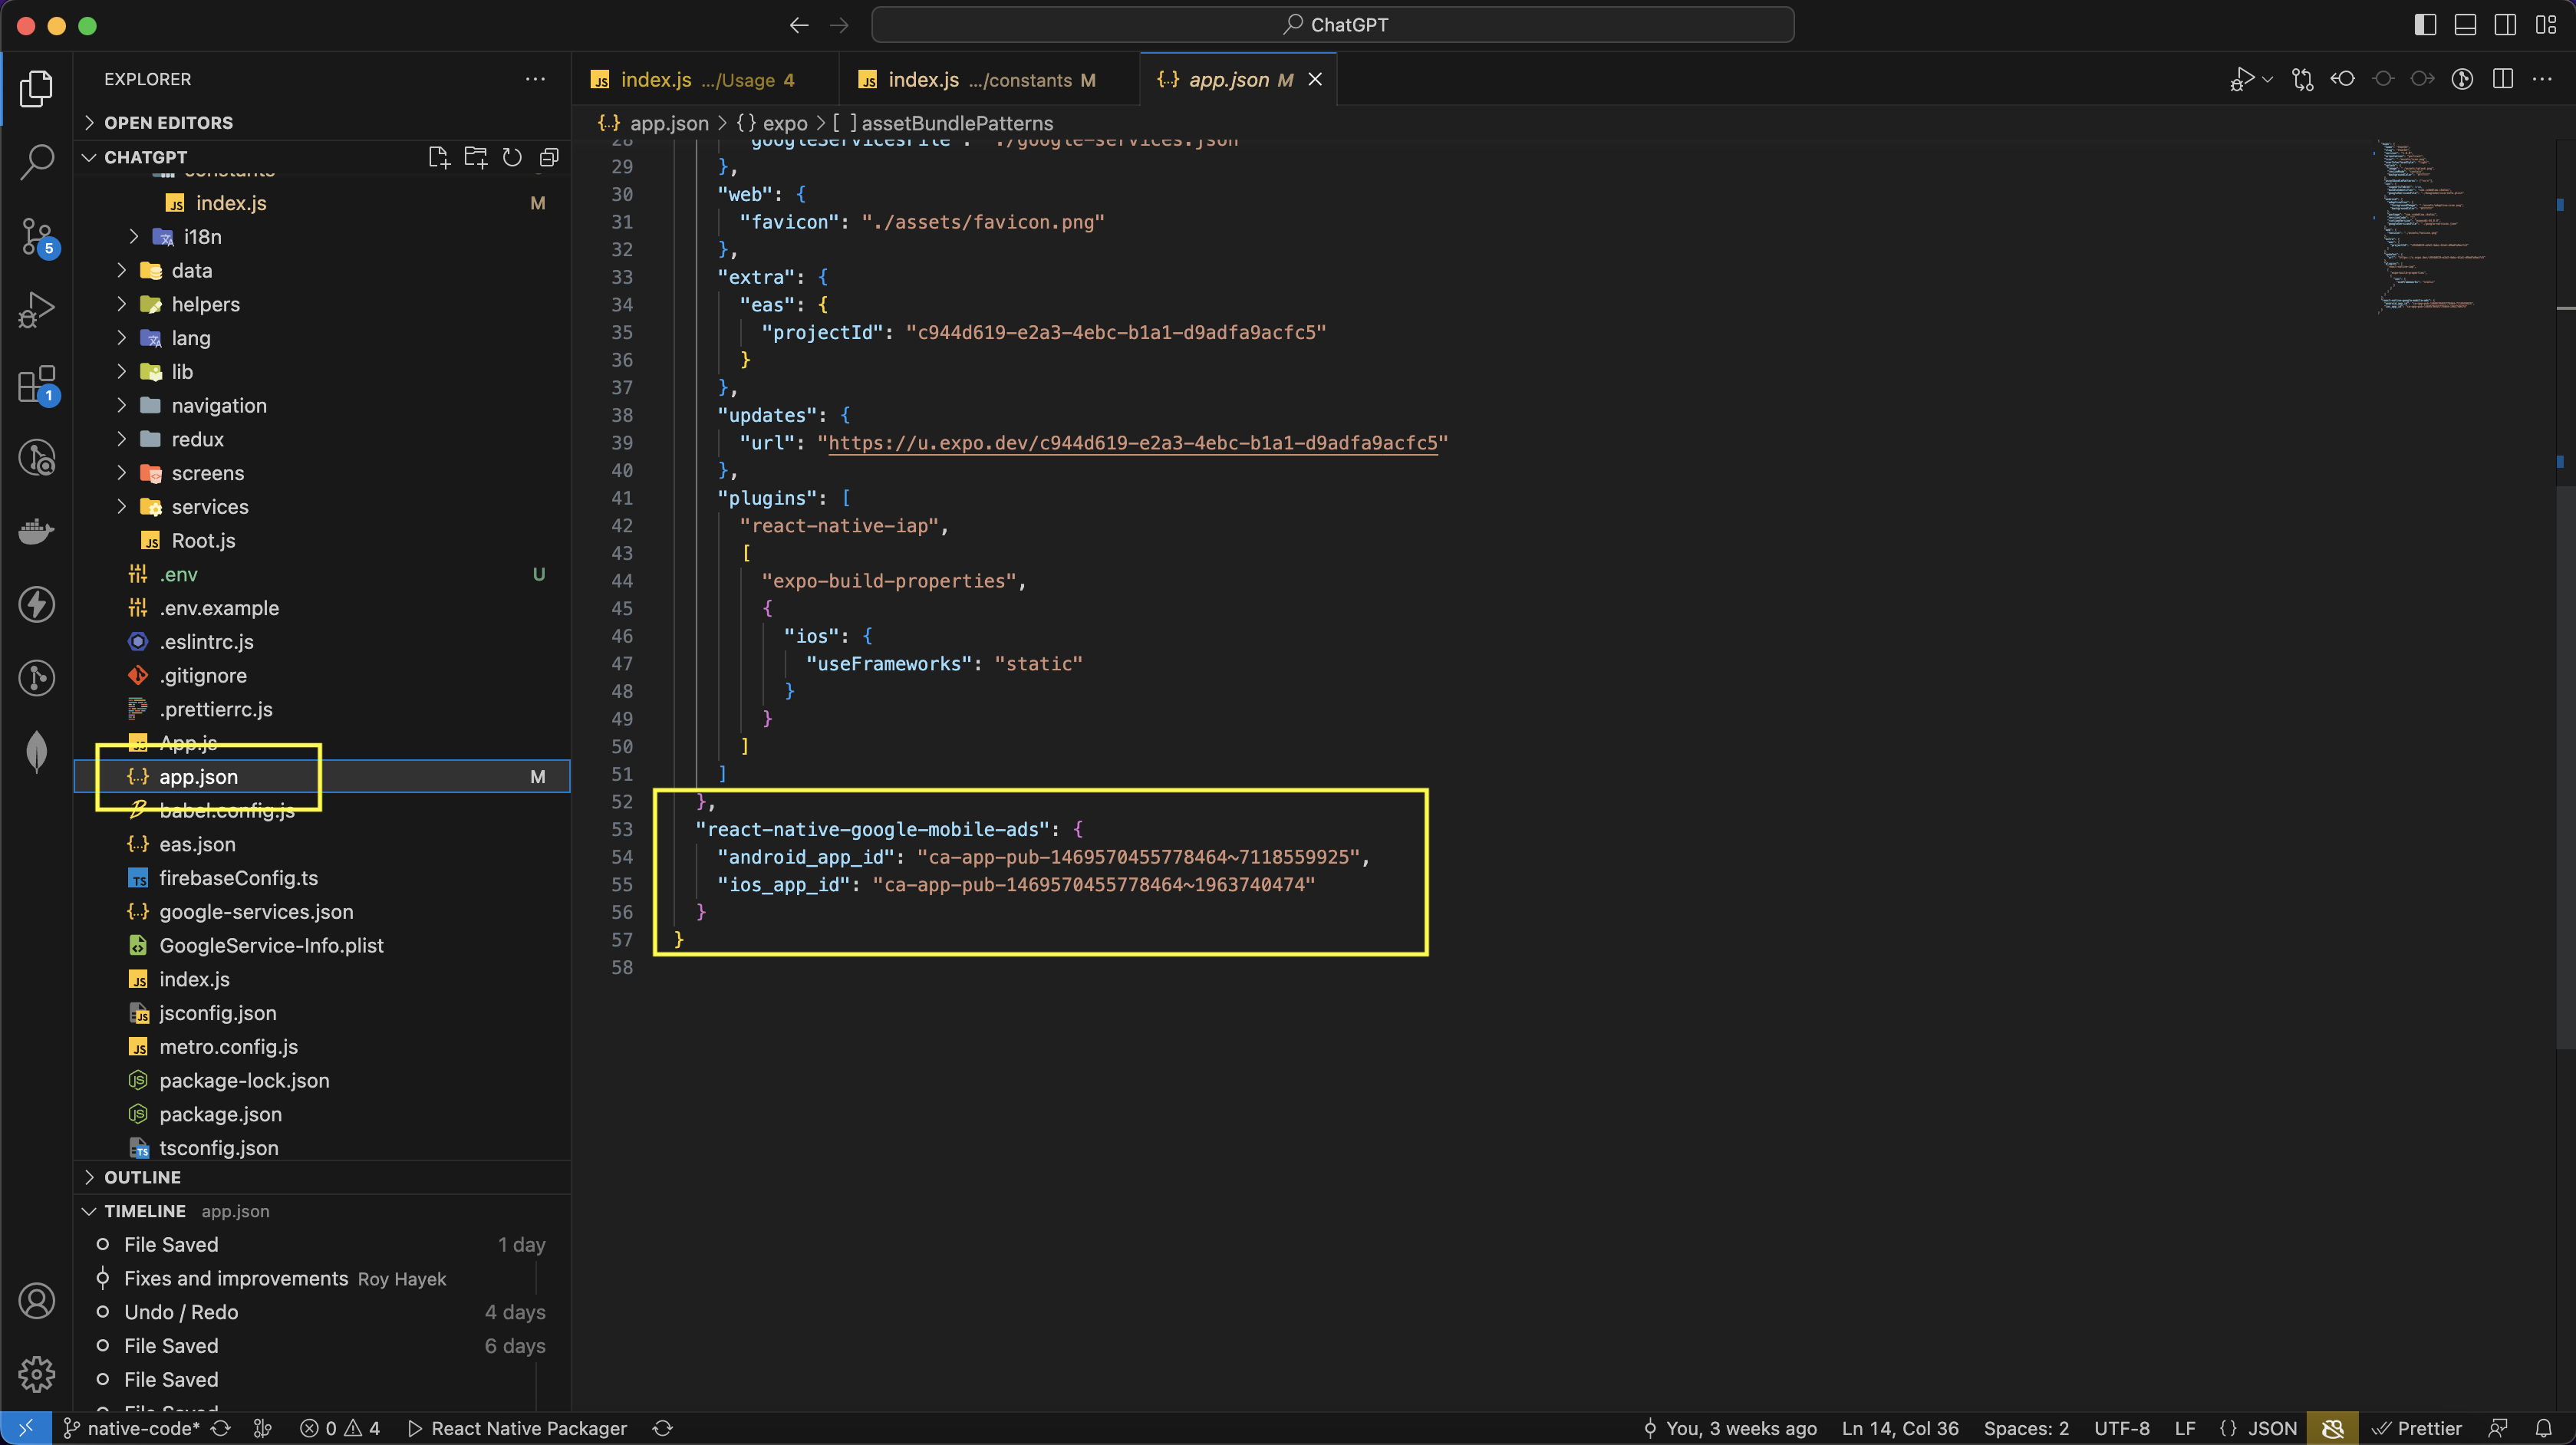Open eas.json in the file tree

coord(322,844)
